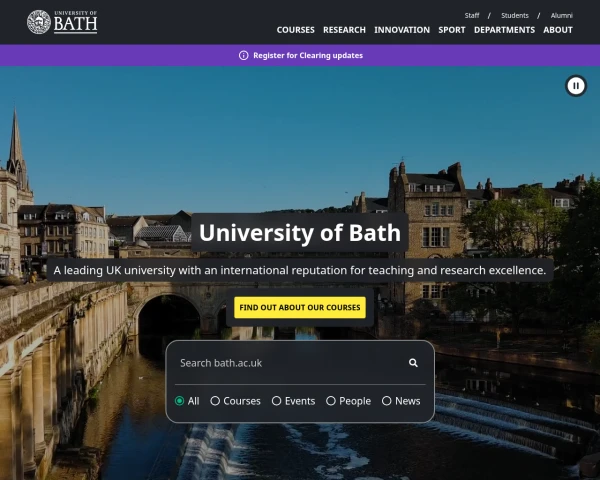Go to the Staff page
Screen dimensions: 600x480
472,15
